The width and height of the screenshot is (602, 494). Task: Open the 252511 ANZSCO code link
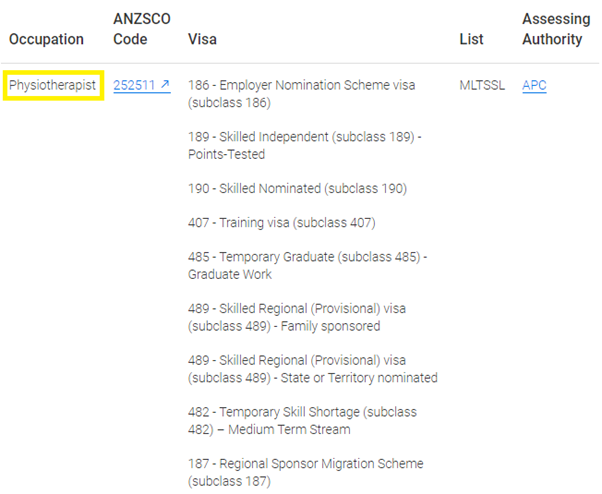pyautogui.click(x=134, y=85)
